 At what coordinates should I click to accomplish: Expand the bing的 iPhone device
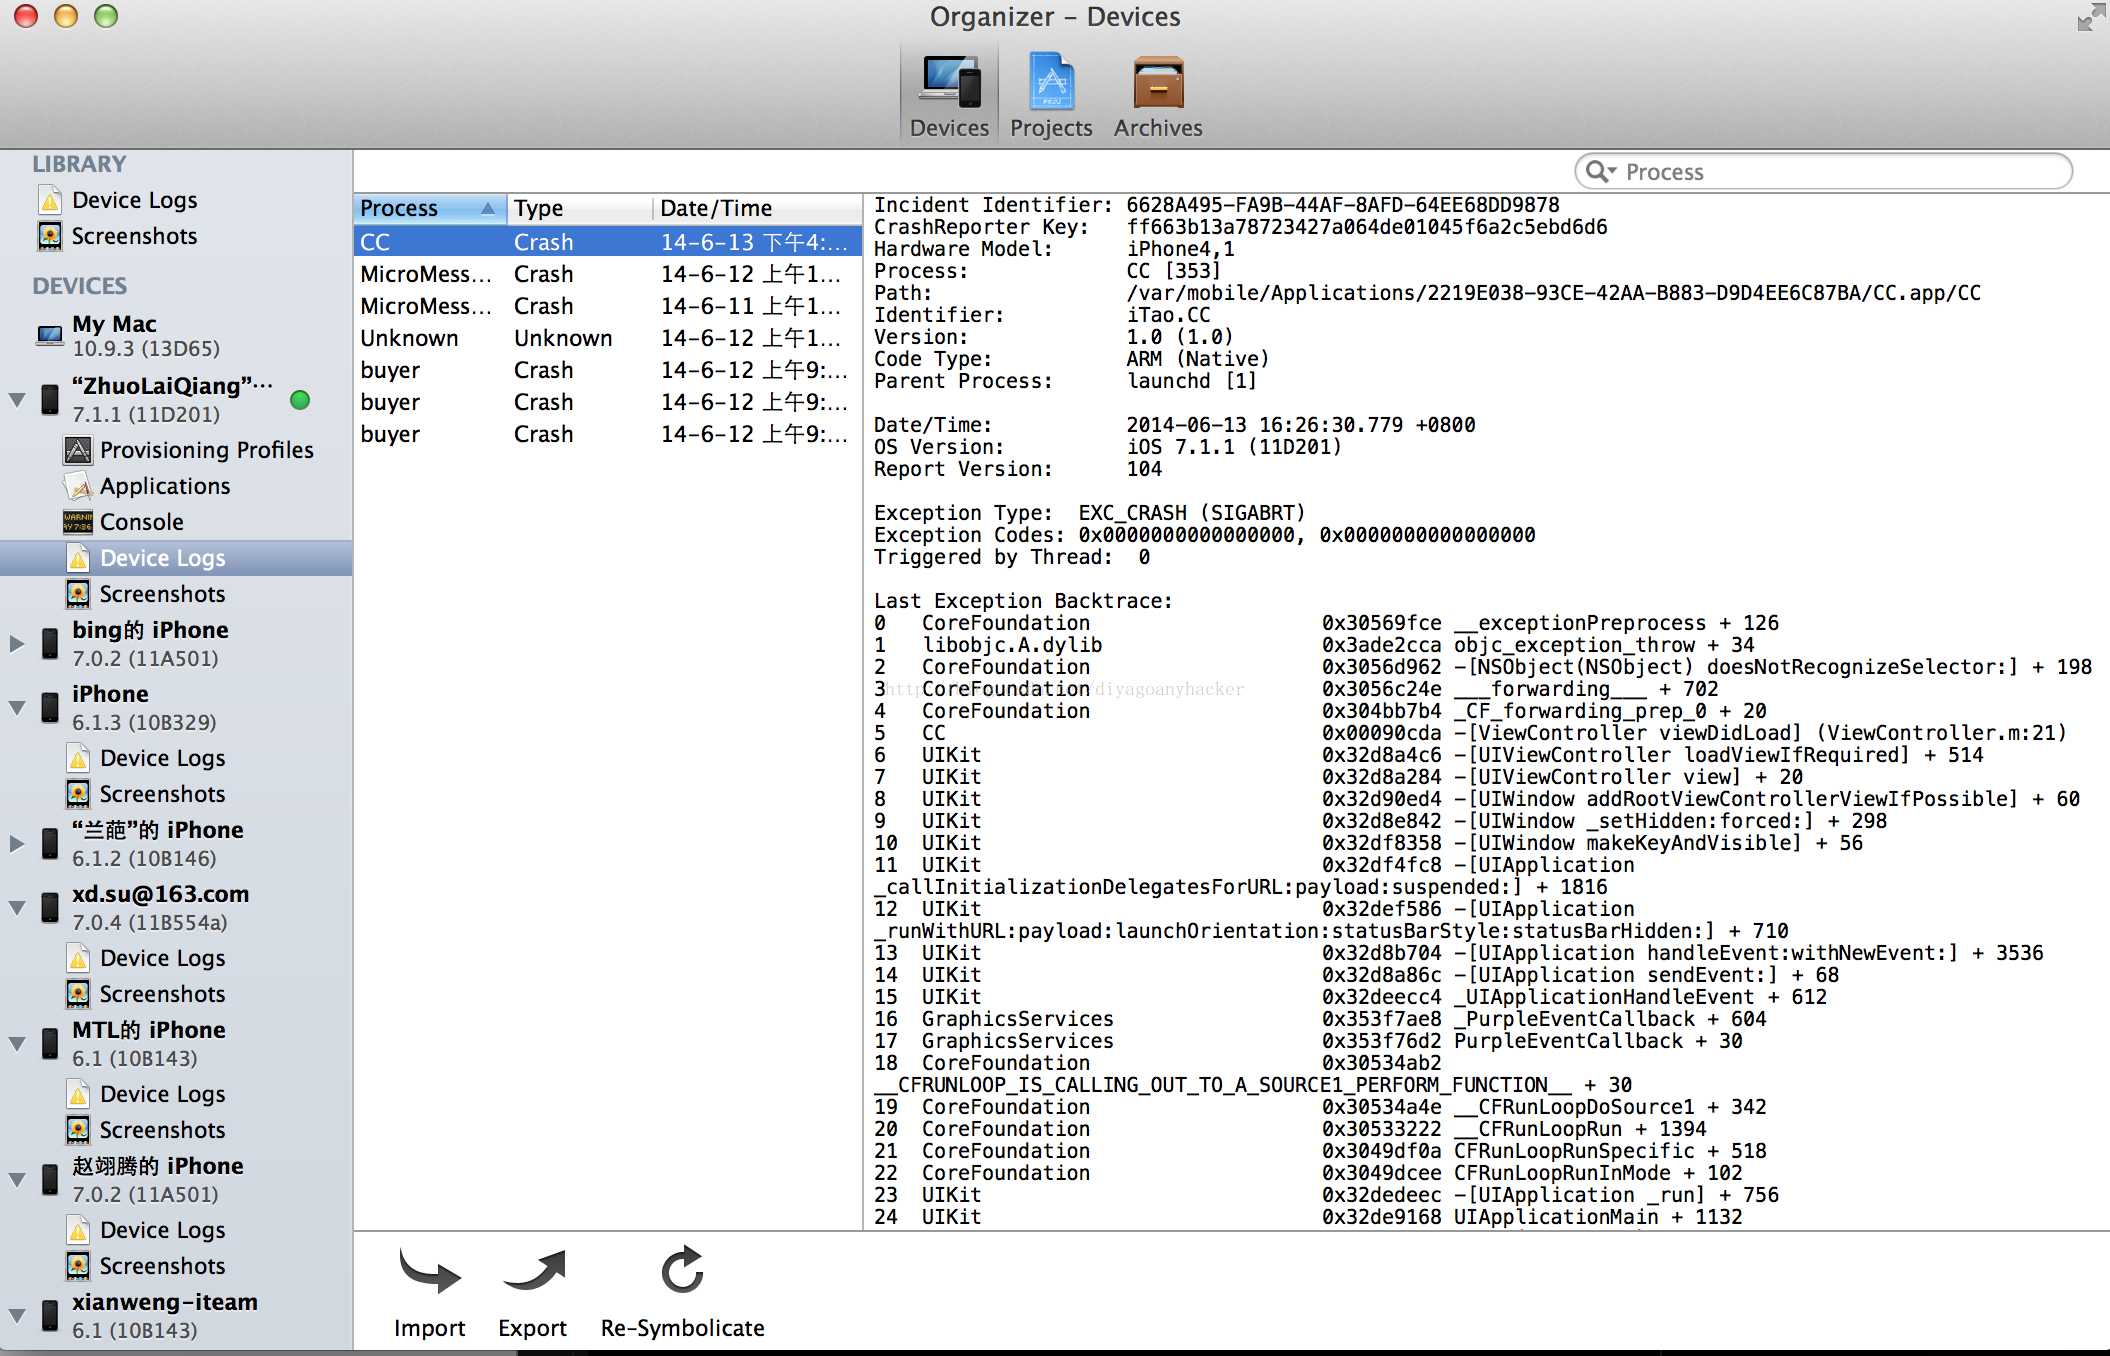coord(17,643)
